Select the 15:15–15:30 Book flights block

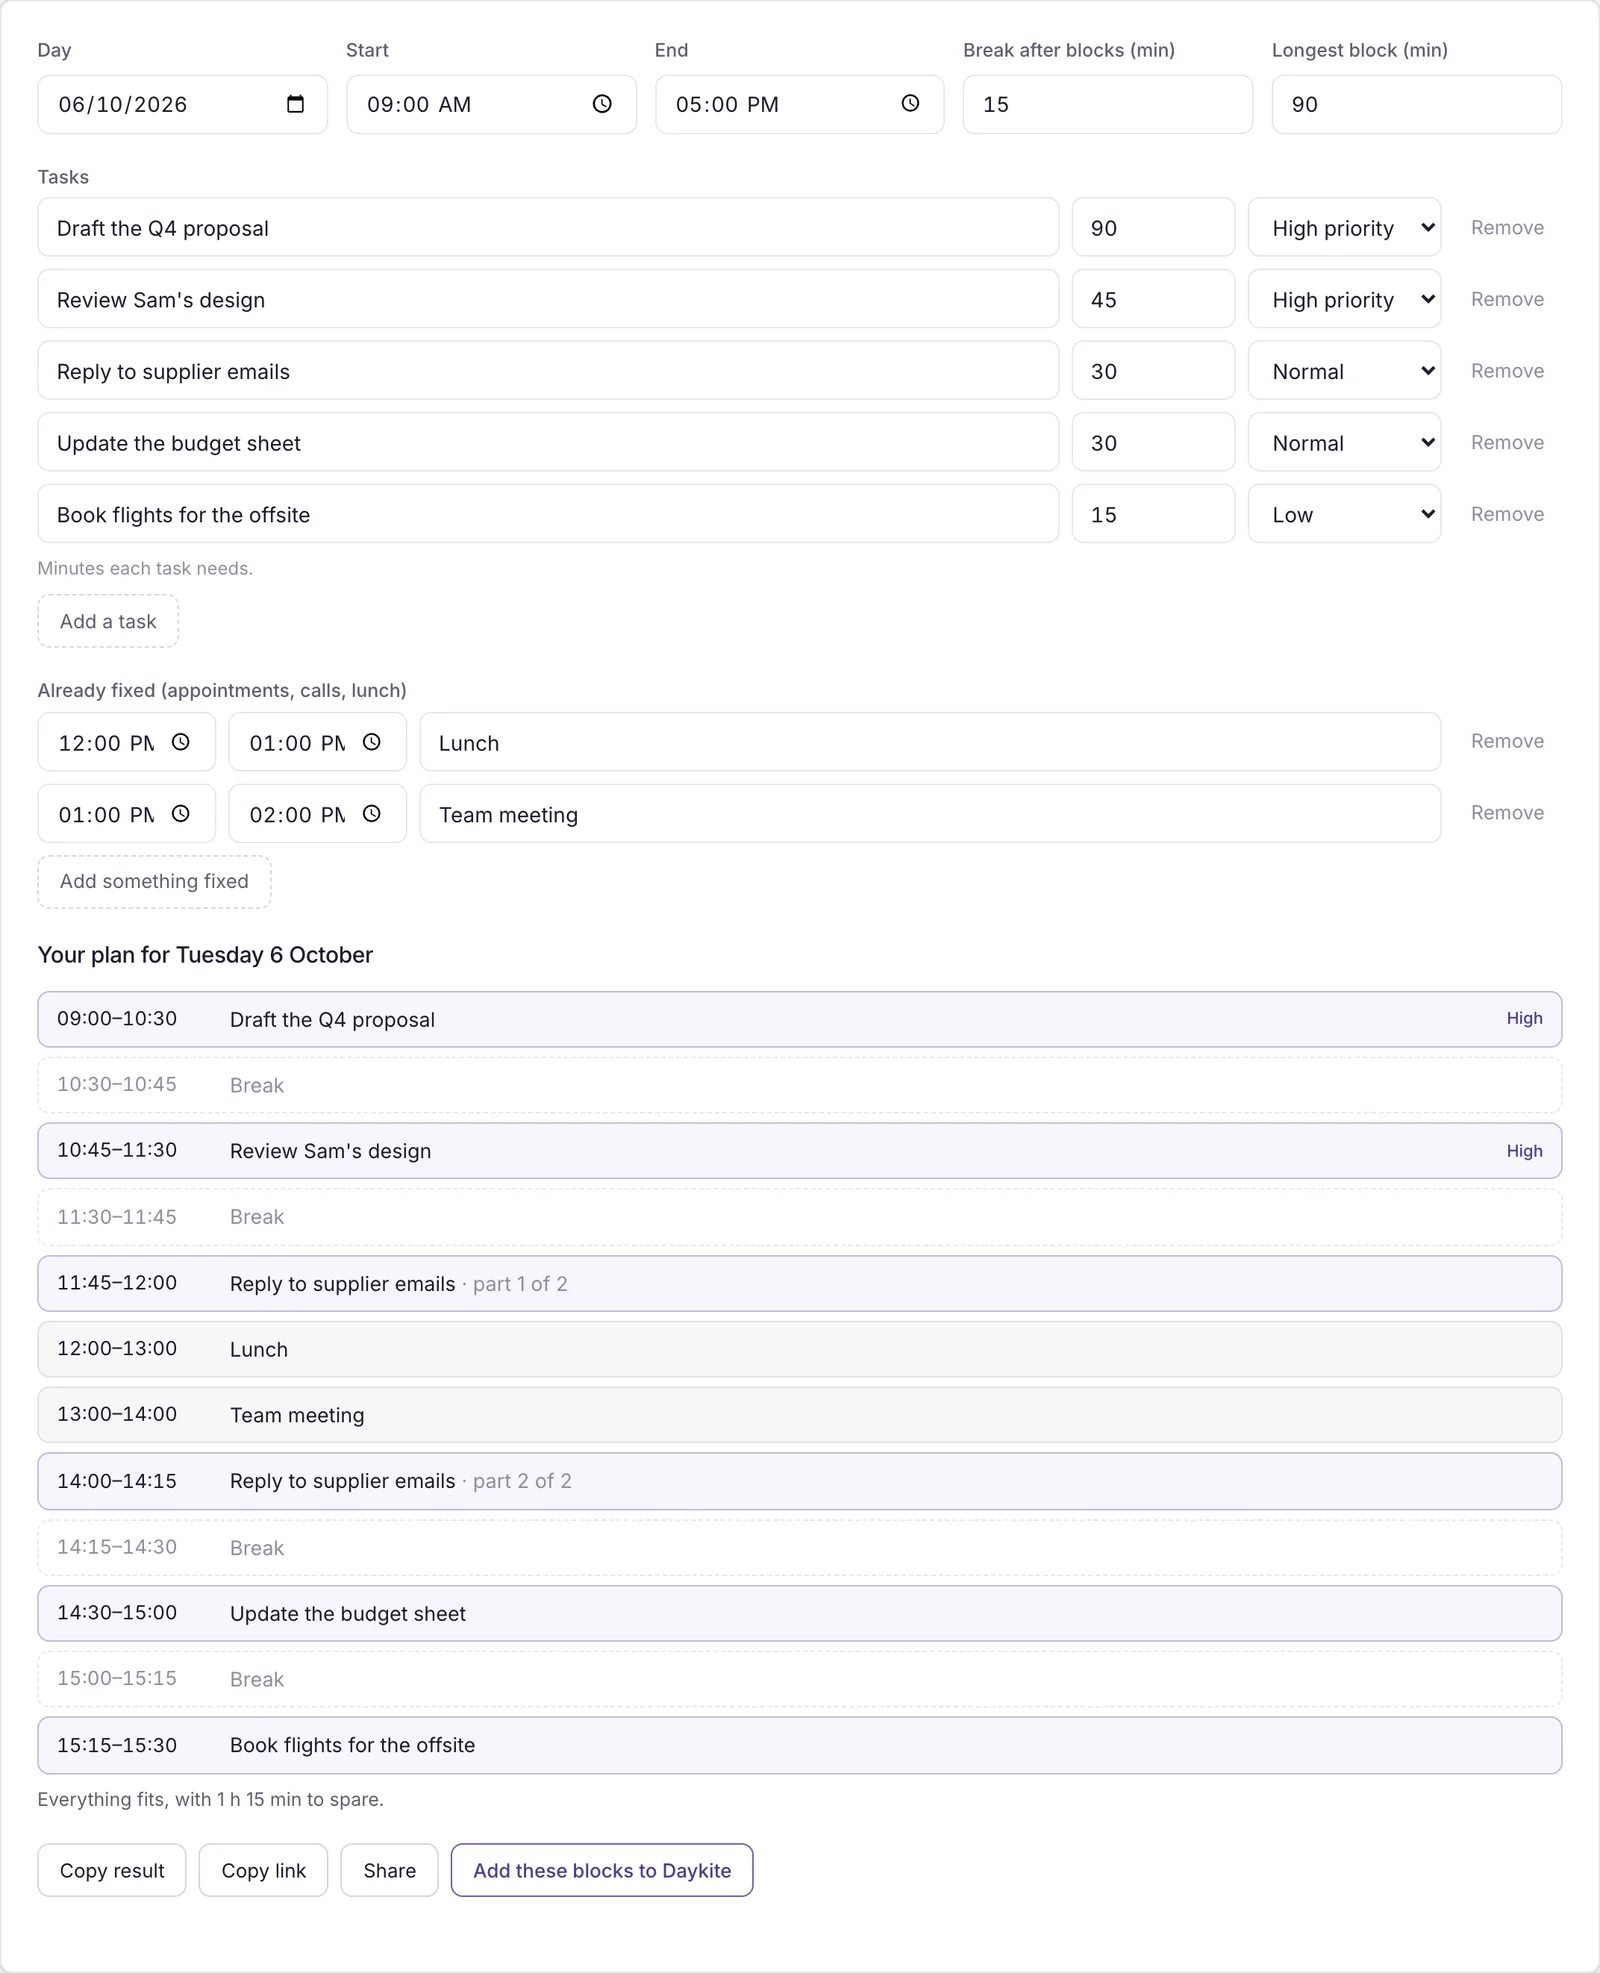click(x=800, y=1745)
